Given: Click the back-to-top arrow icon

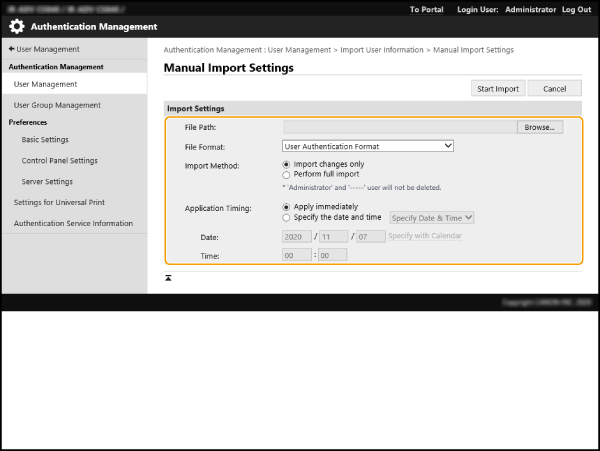Looking at the screenshot, I should 168,277.
